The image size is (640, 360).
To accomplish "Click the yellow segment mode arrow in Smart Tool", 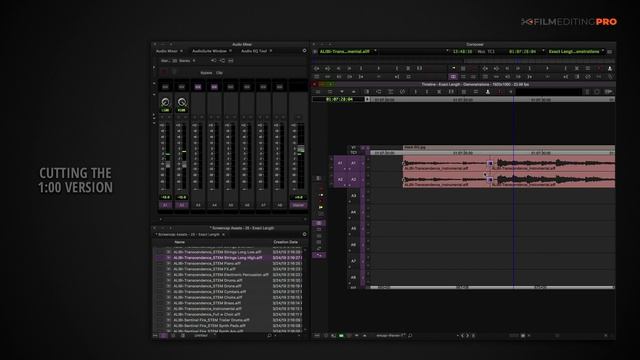I will (x=320, y=207).
